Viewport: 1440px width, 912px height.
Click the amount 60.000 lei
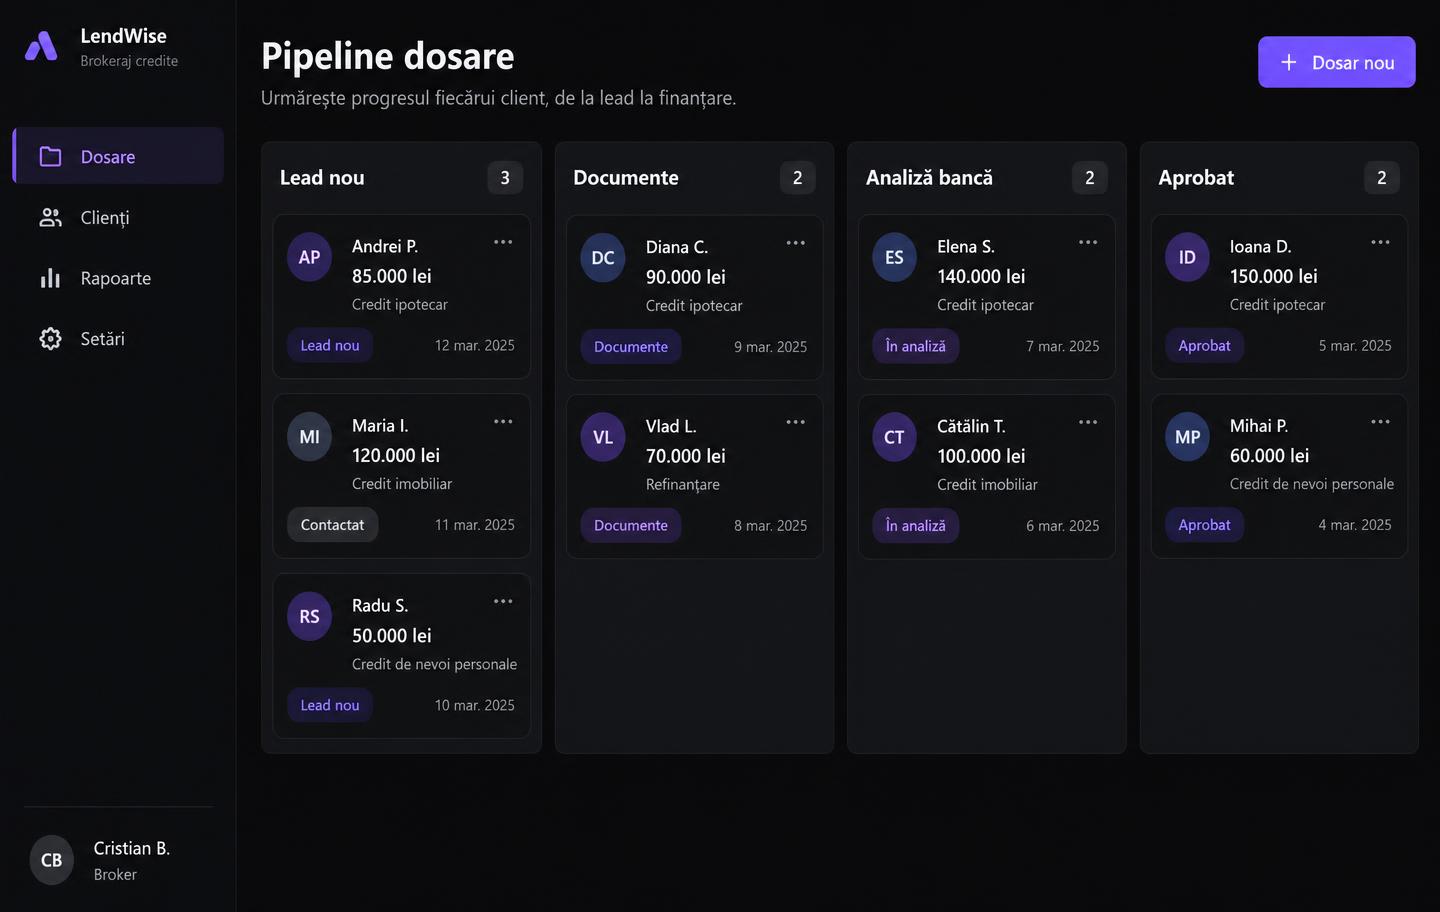pyautogui.click(x=1269, y=455)
